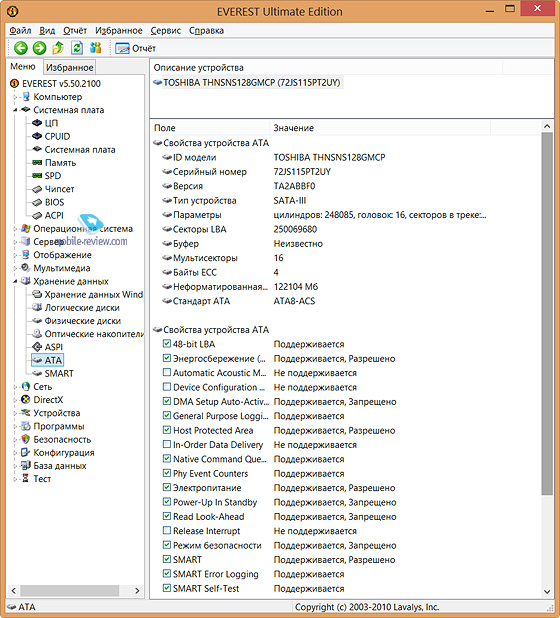Select the ATA tree item

pyautogui.click(x=48, y=360)
